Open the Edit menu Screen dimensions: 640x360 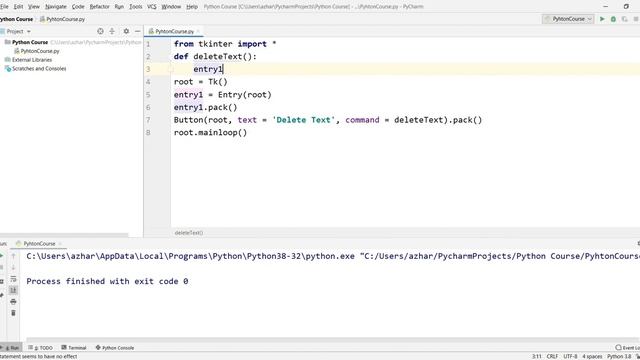point(18,7)
